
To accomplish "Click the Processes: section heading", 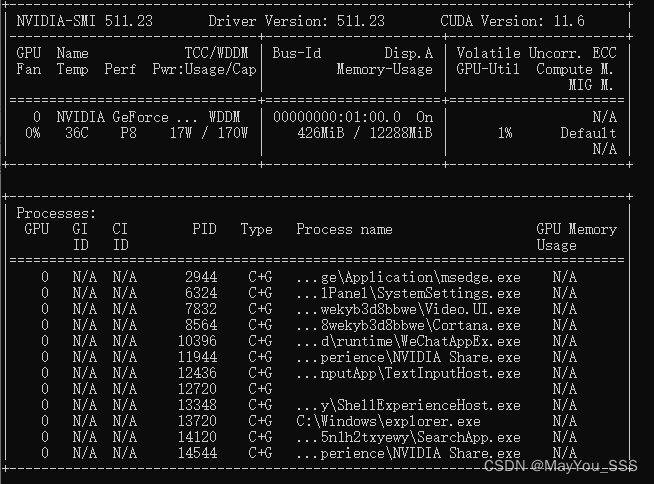I will click(56, 213).
